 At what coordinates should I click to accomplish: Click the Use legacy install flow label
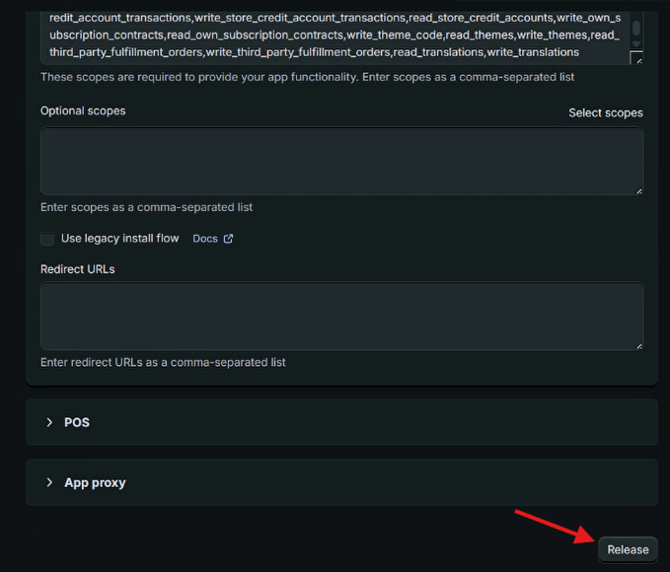[x=120, y=239]
